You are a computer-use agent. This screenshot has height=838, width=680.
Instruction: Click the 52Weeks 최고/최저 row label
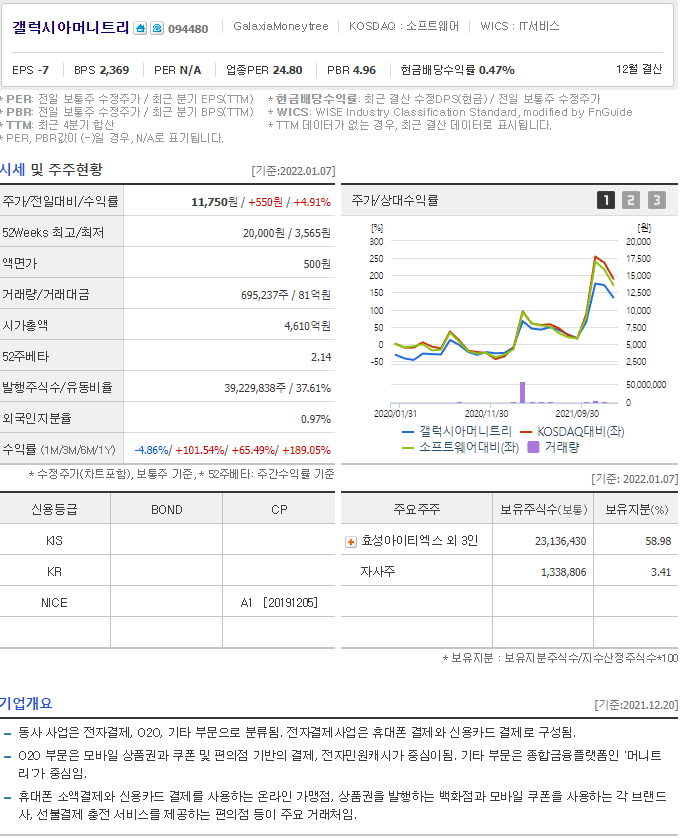pos(53,232)
